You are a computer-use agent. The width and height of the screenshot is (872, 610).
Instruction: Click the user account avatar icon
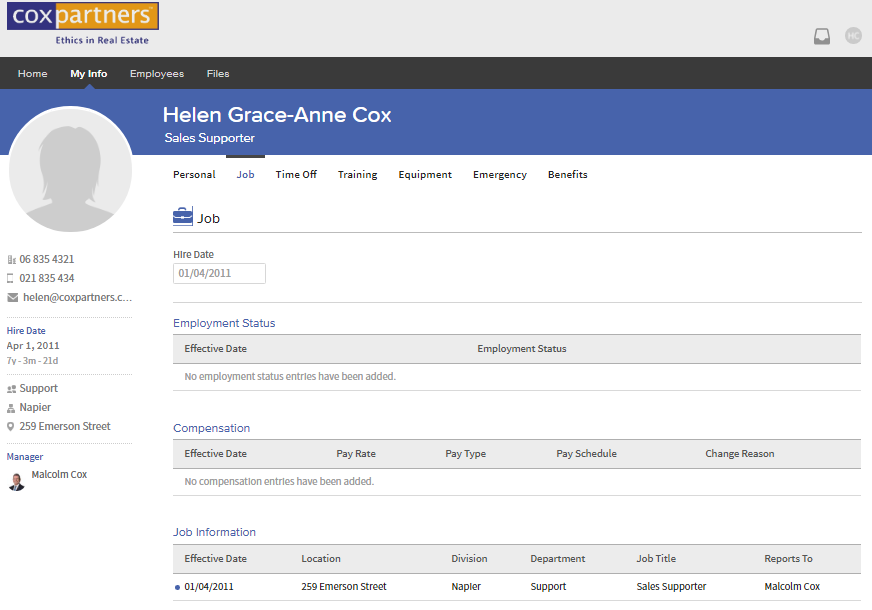pyautogui.click(x=852, y=35)
